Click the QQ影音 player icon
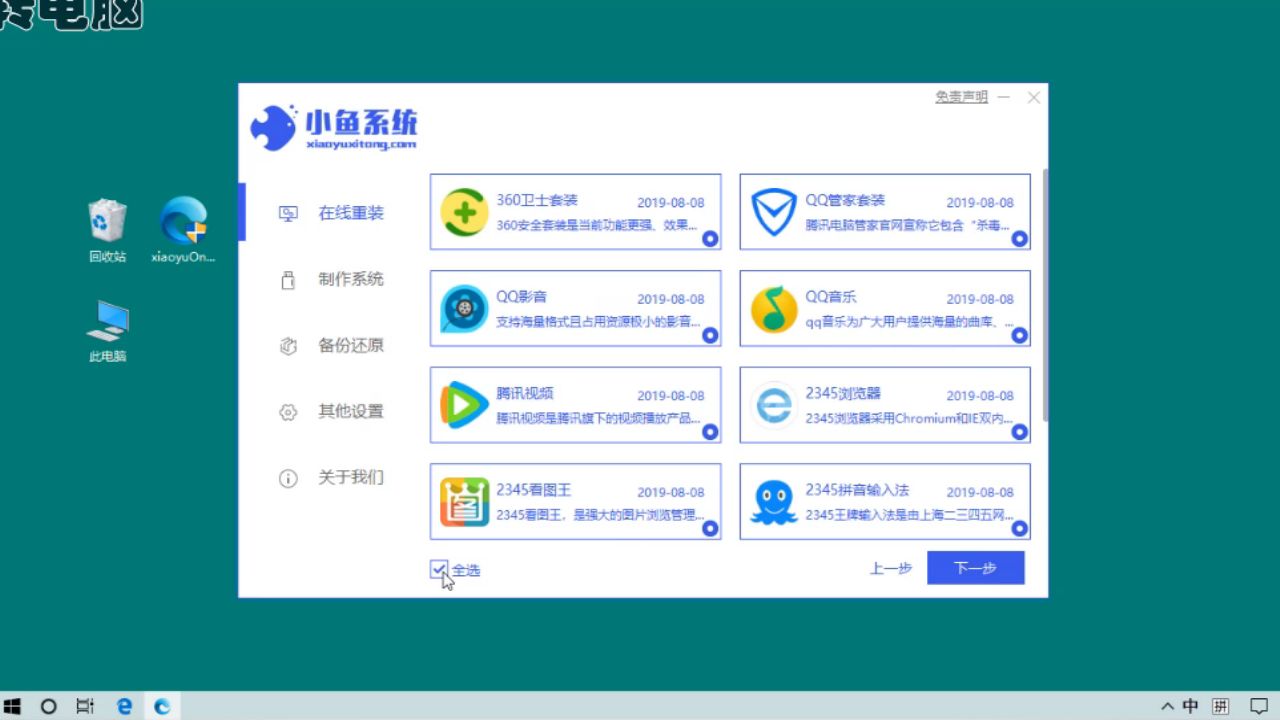The height and width of the screenshot is (720, 1280). [464, 309]
